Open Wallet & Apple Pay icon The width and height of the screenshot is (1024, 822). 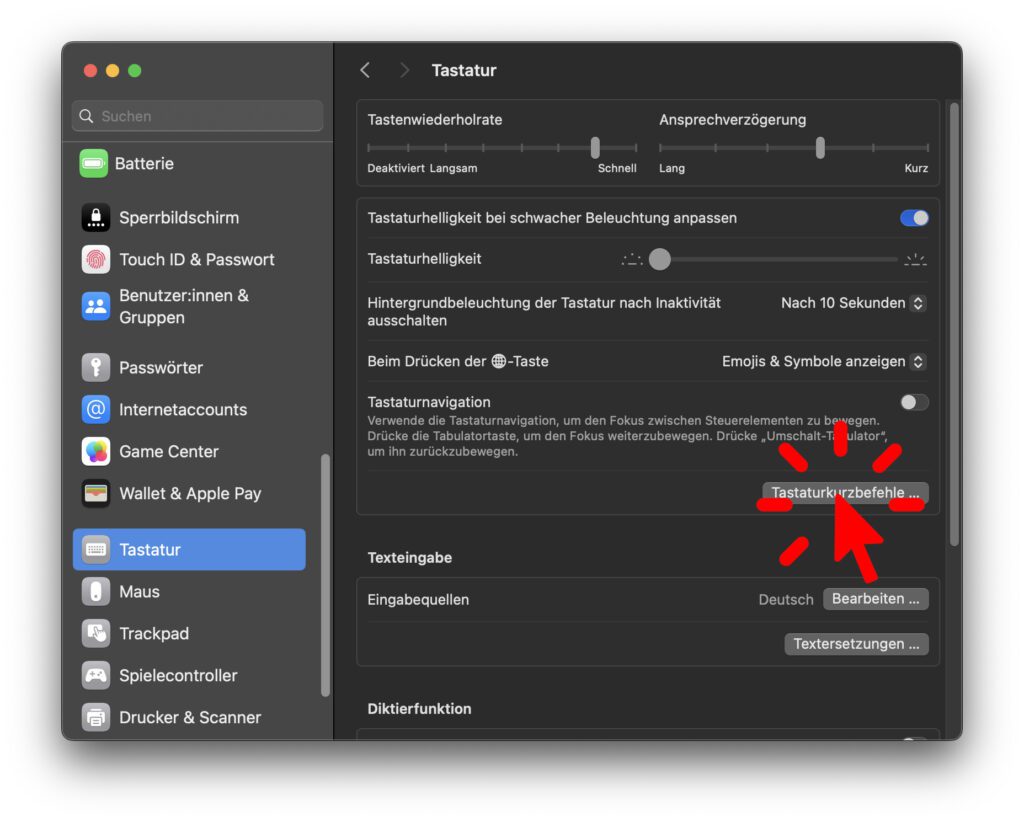pos(96,493)
